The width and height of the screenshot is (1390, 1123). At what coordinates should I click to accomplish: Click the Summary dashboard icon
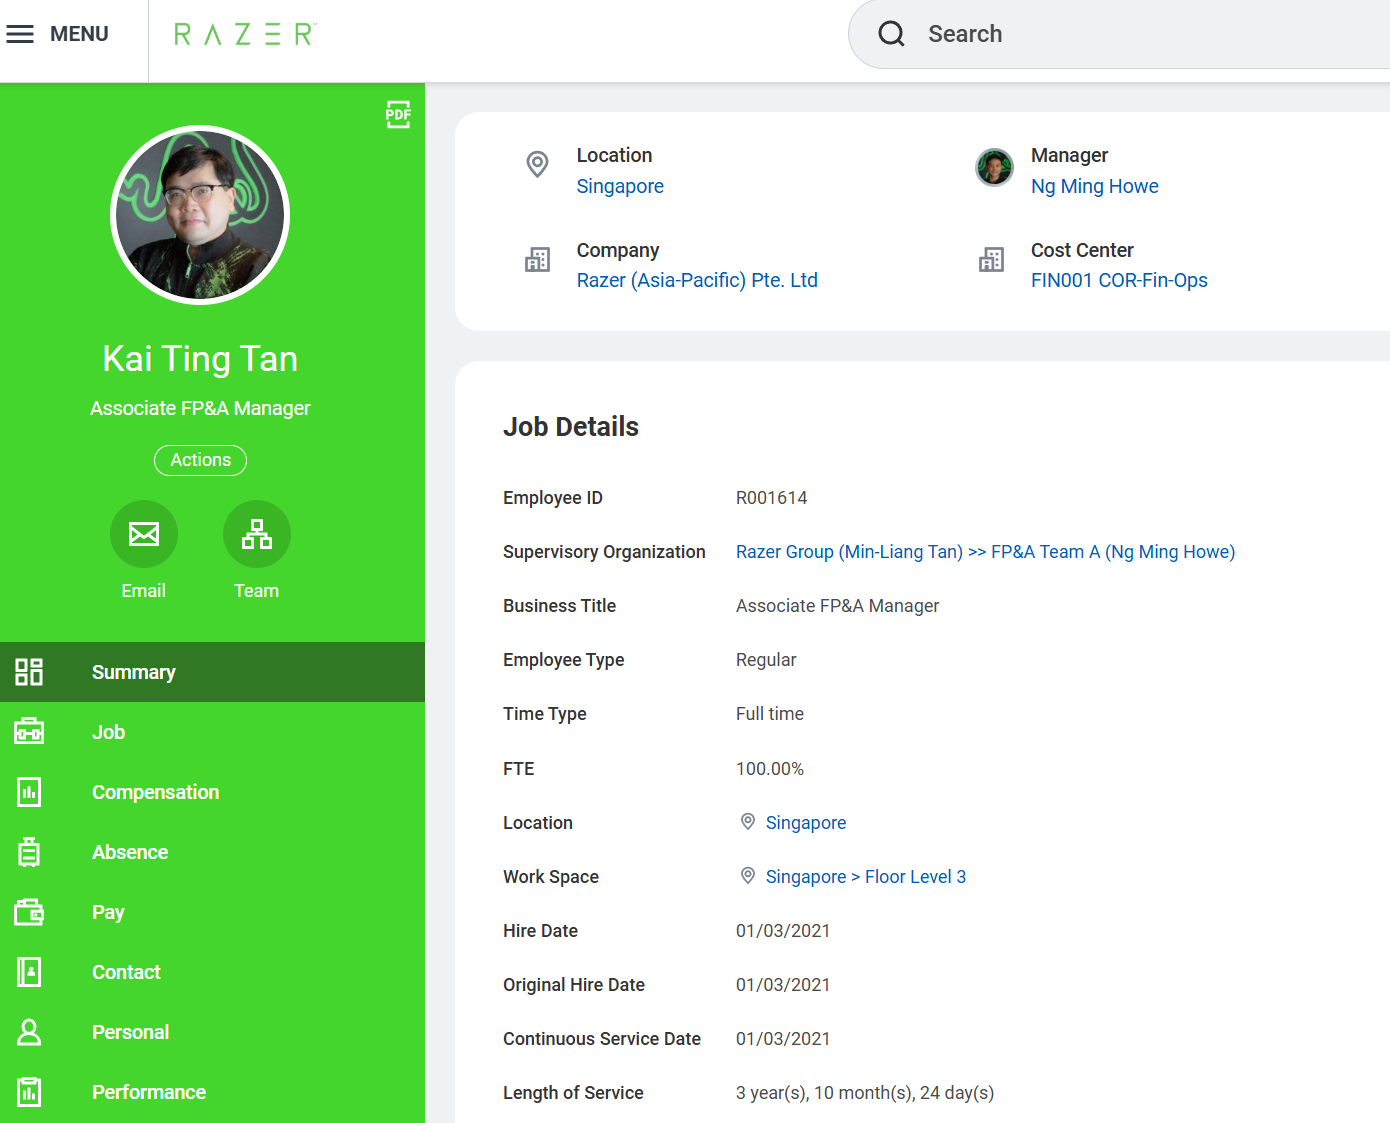point(29,672)
